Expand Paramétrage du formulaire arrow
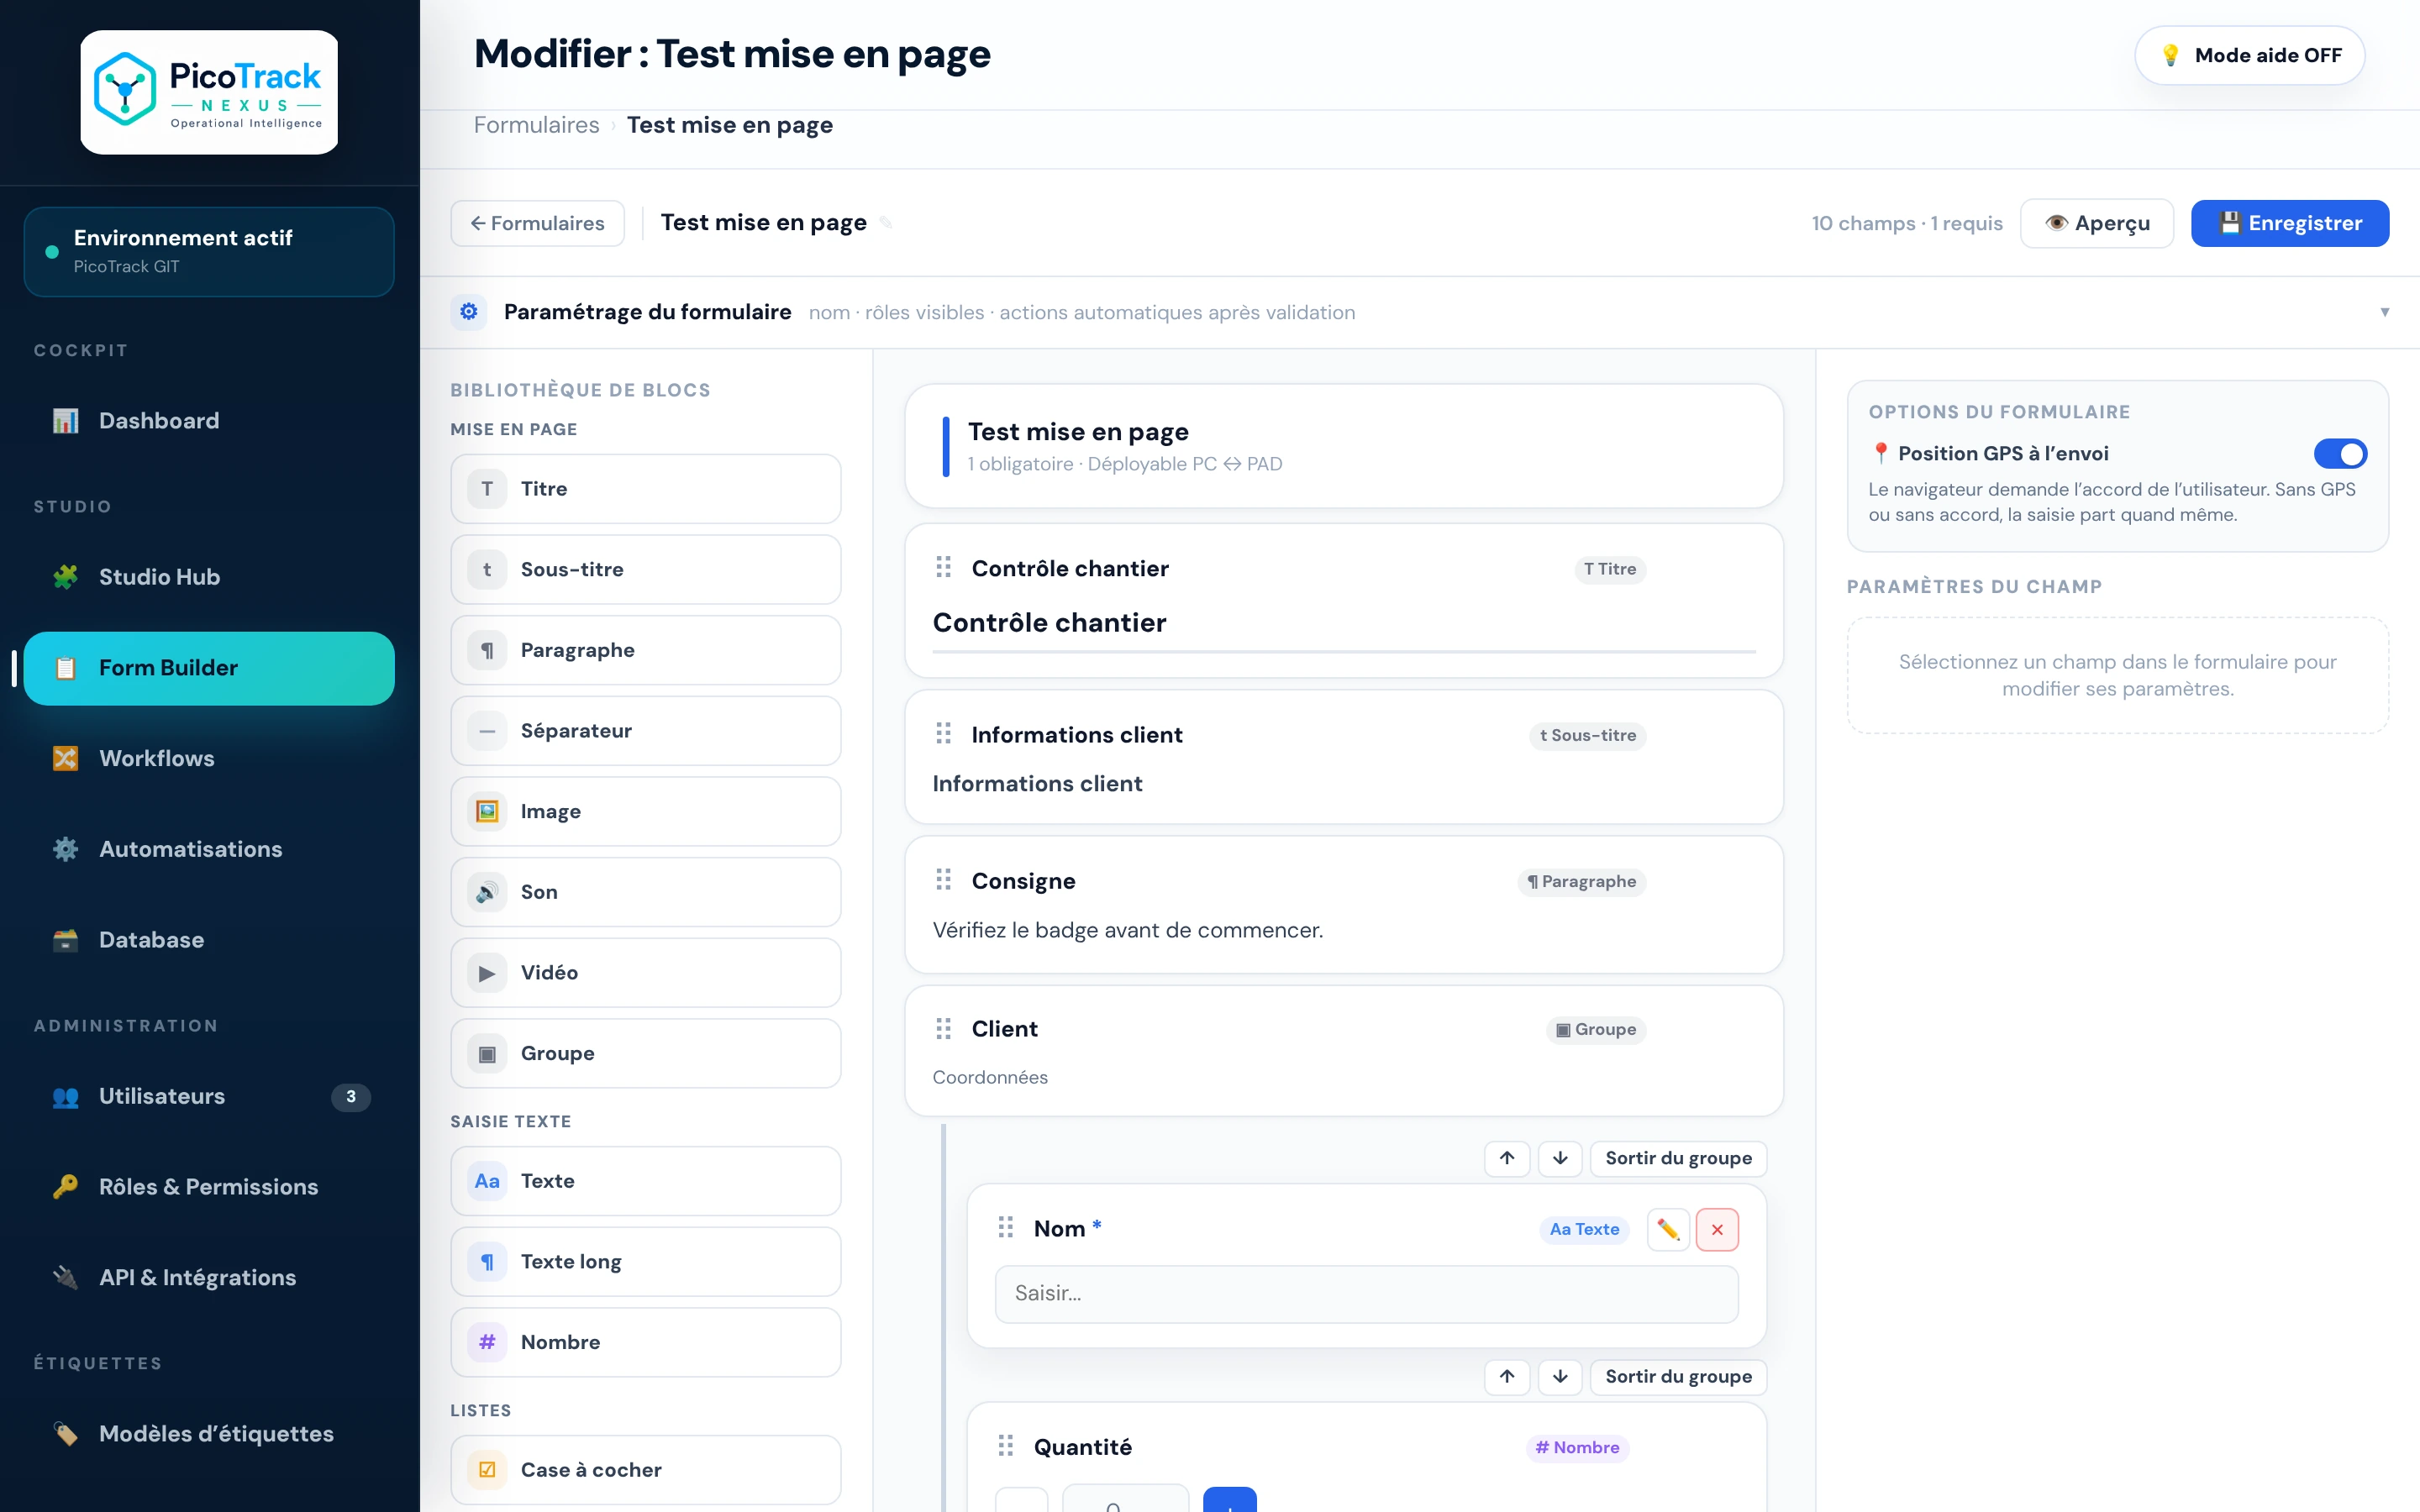This screenshot has height=1512, width=2420. point(2385,312)
